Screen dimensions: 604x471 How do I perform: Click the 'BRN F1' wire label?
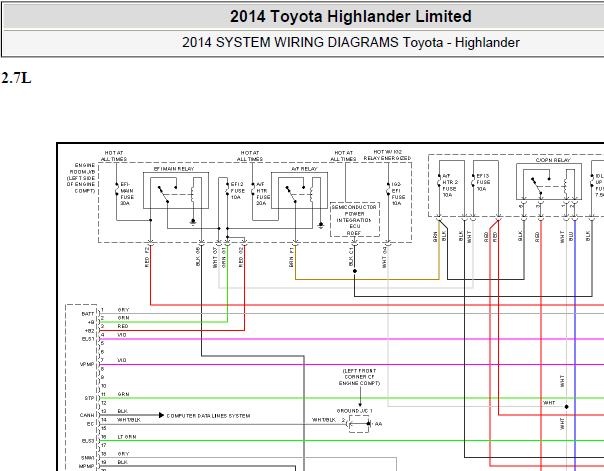[291, 257]
